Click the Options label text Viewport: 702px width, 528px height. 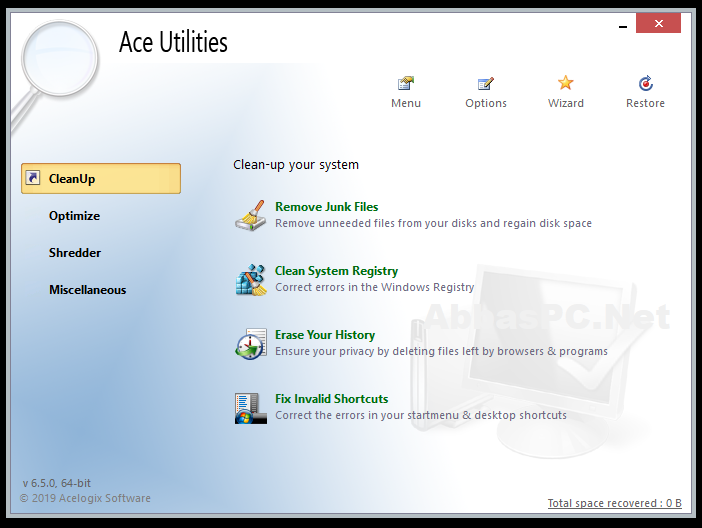point(486,103)
